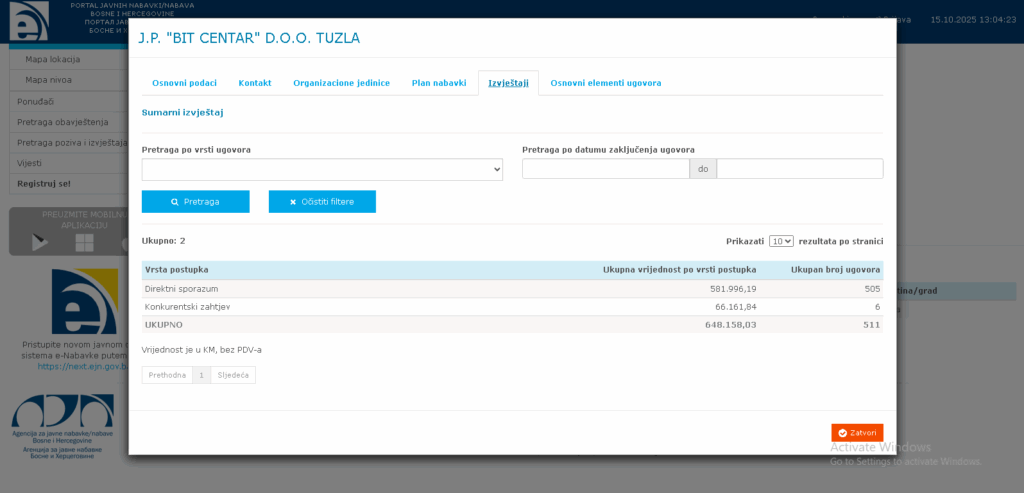The width and height of the screenshot is (1024, 493).
Task: Click the large e-Nabavke system logo
Action: click(x=84, y=301)
